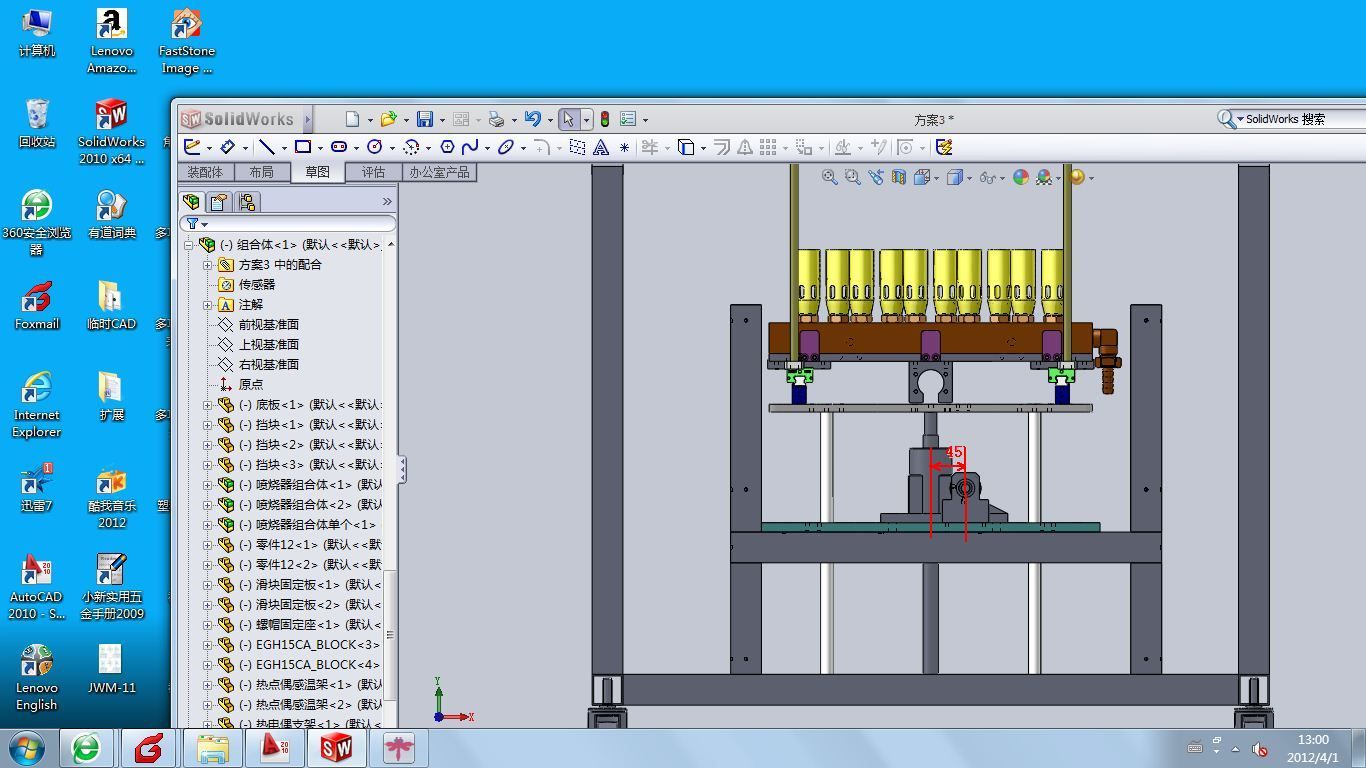Open the SolidWorks taskbar button
Image resolution: width=1366 pixels, height=768 pixels.
coord(337,748)
